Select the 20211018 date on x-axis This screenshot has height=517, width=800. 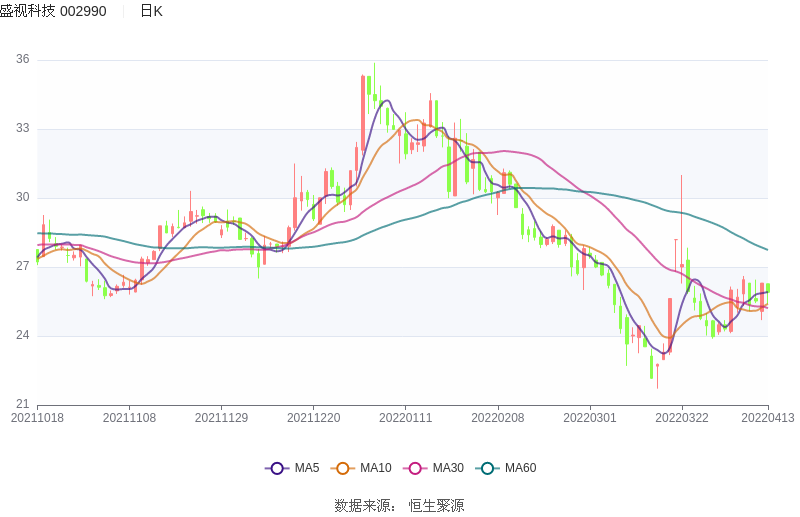click(x=37, y=418)
